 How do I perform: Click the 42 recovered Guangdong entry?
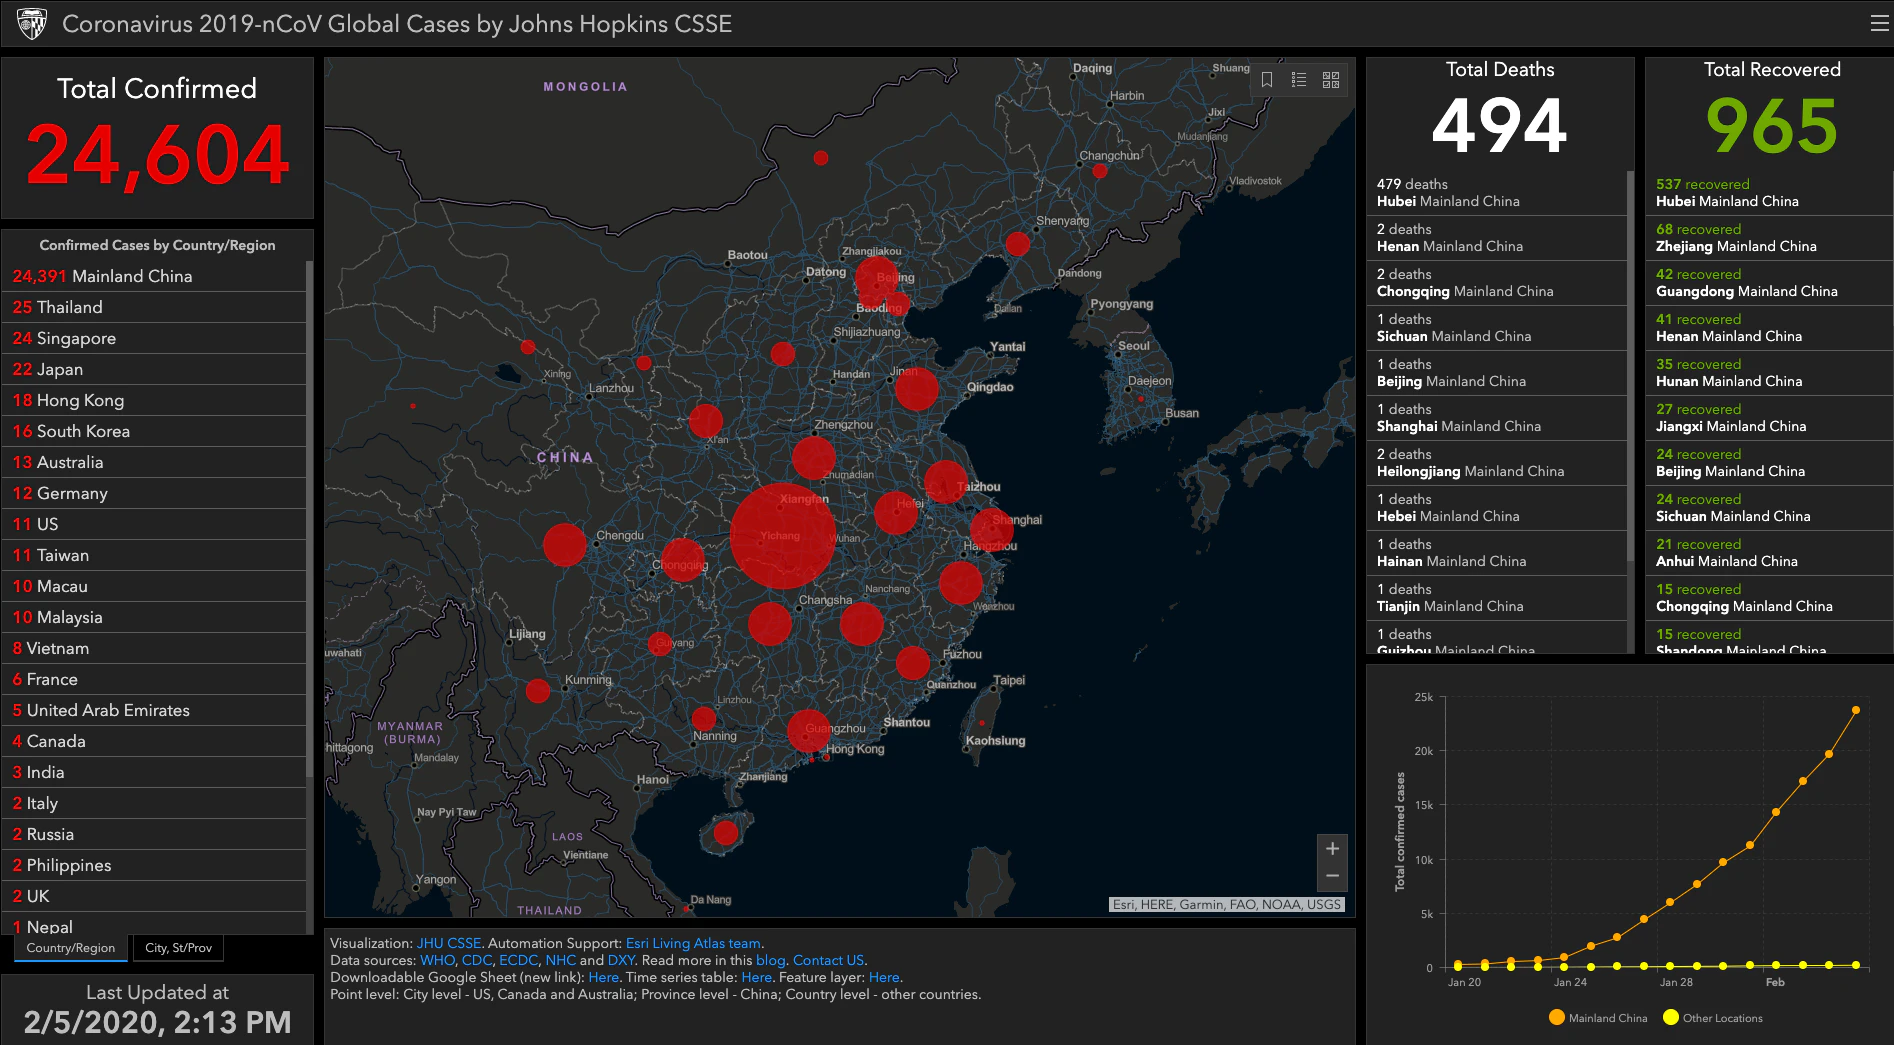tap(1768, 282)
